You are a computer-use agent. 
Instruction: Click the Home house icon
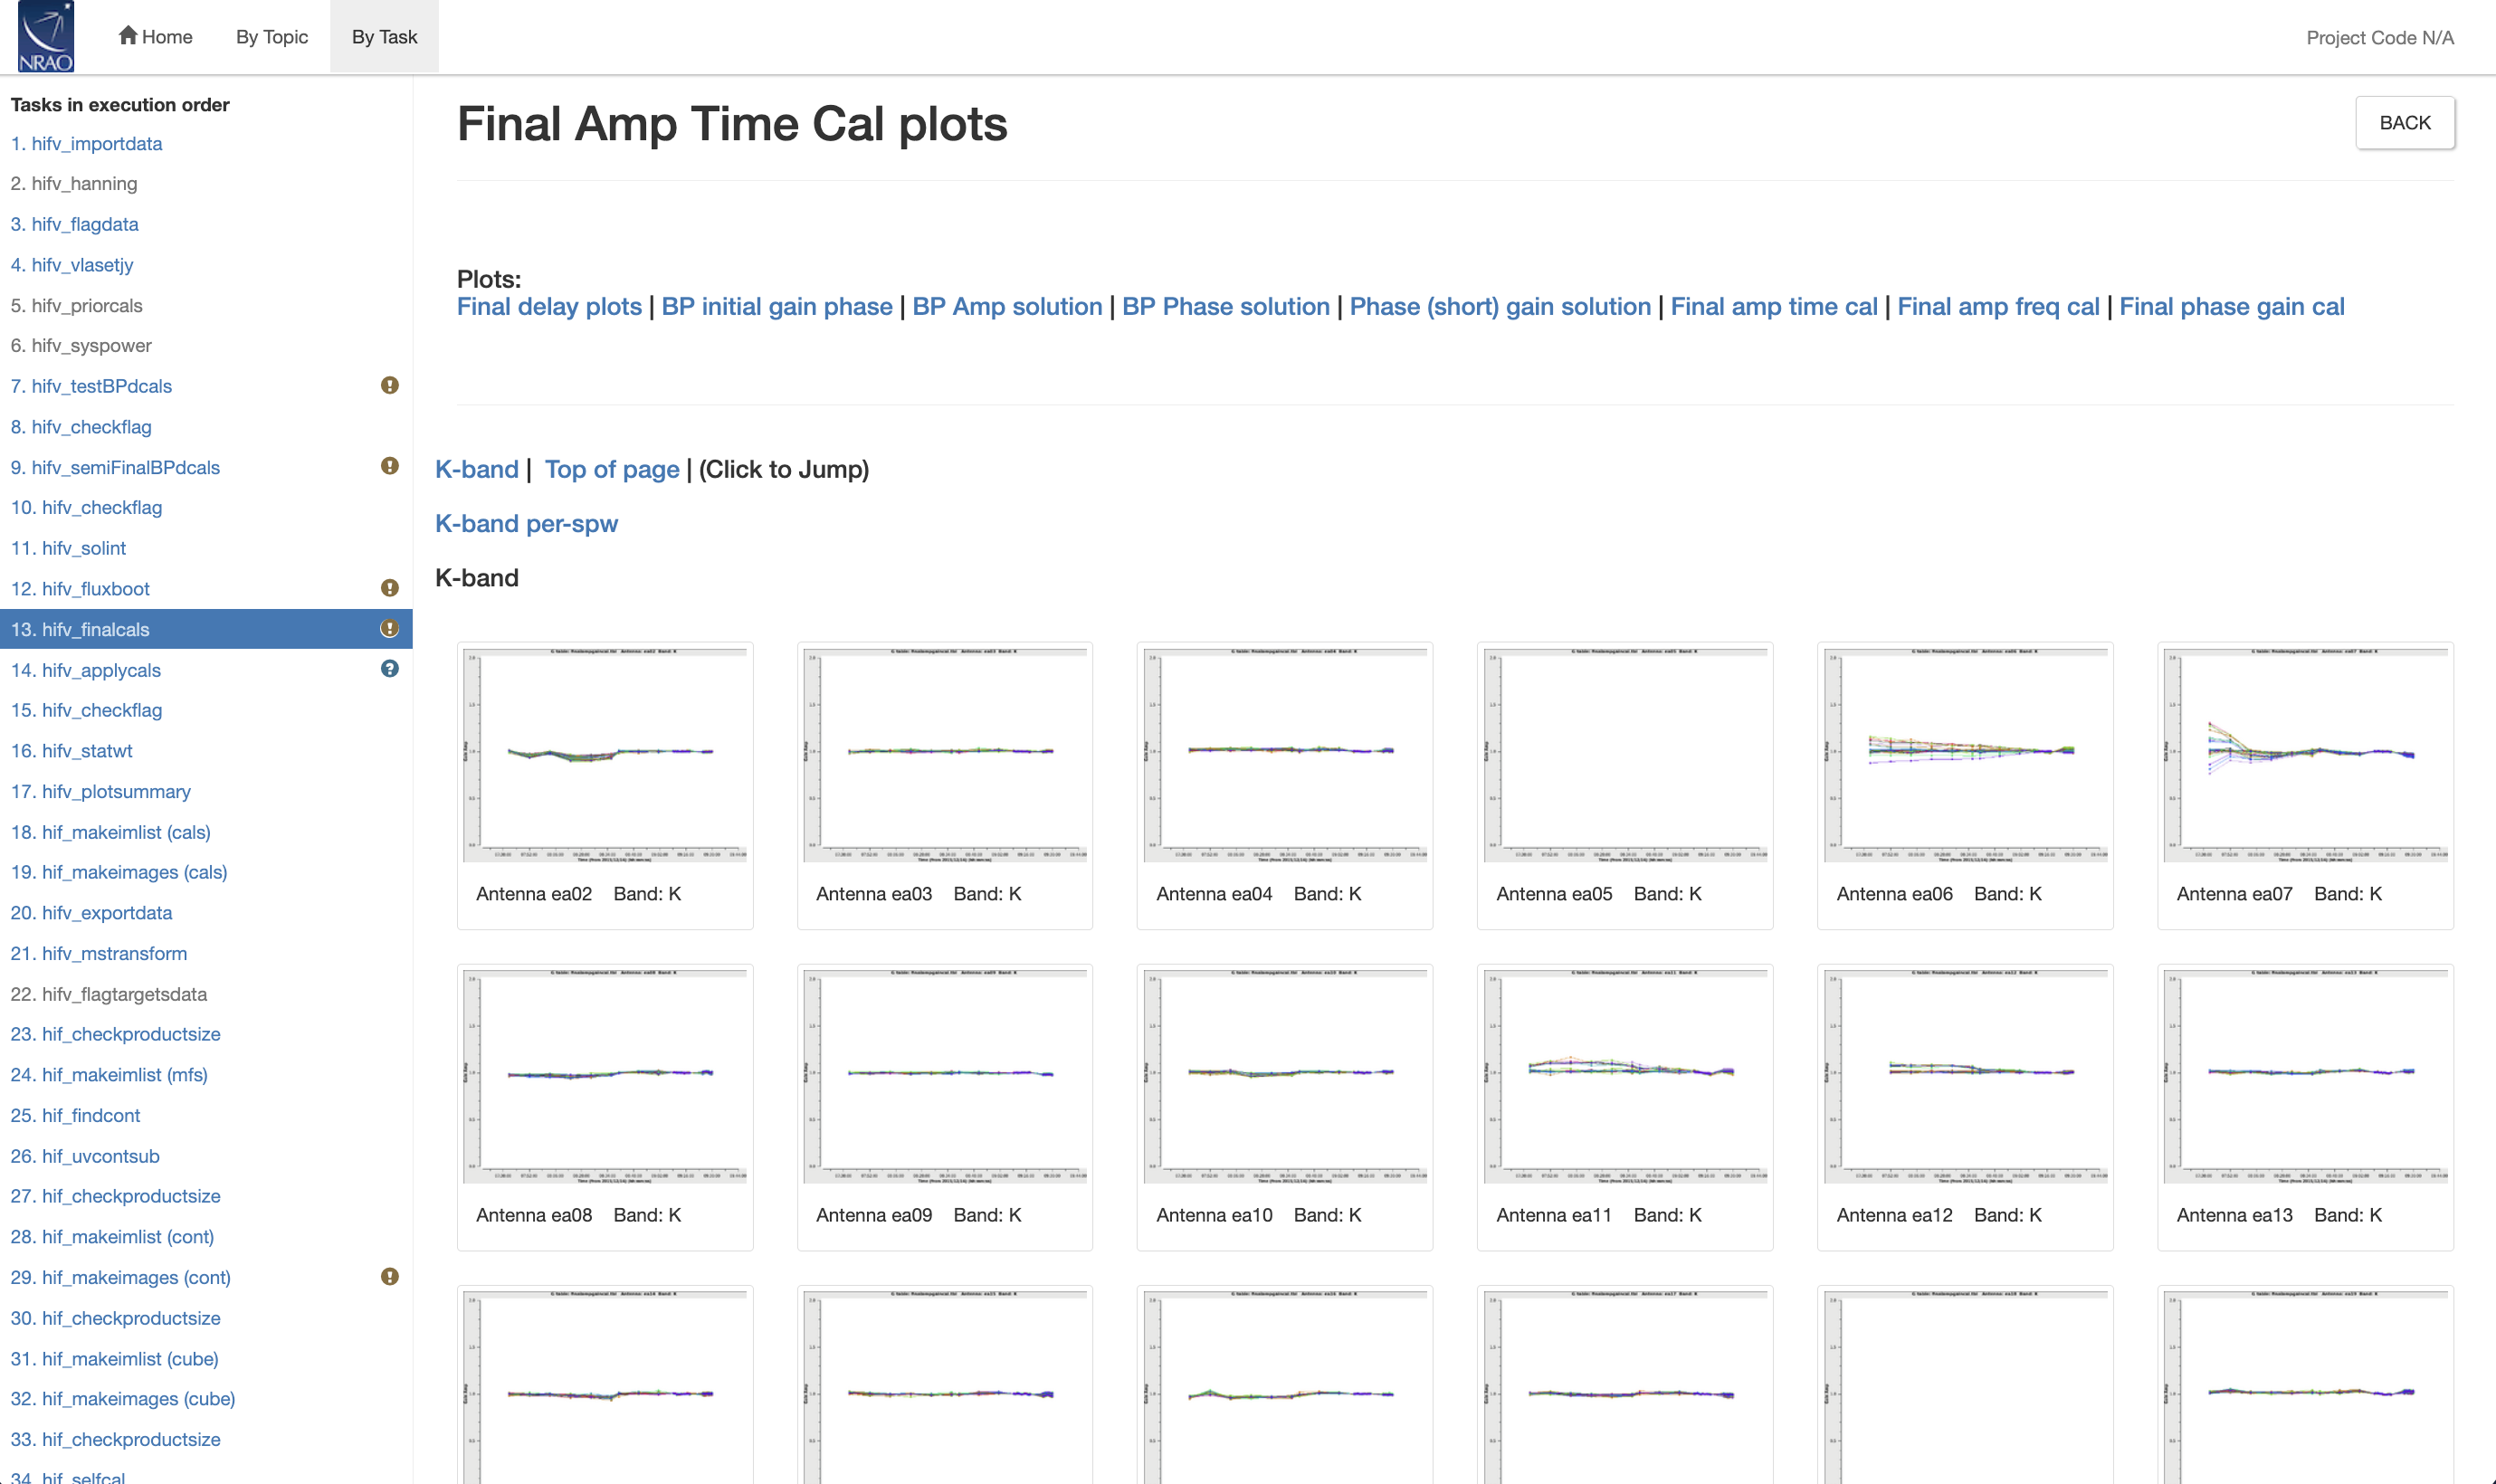pos(128,35)
